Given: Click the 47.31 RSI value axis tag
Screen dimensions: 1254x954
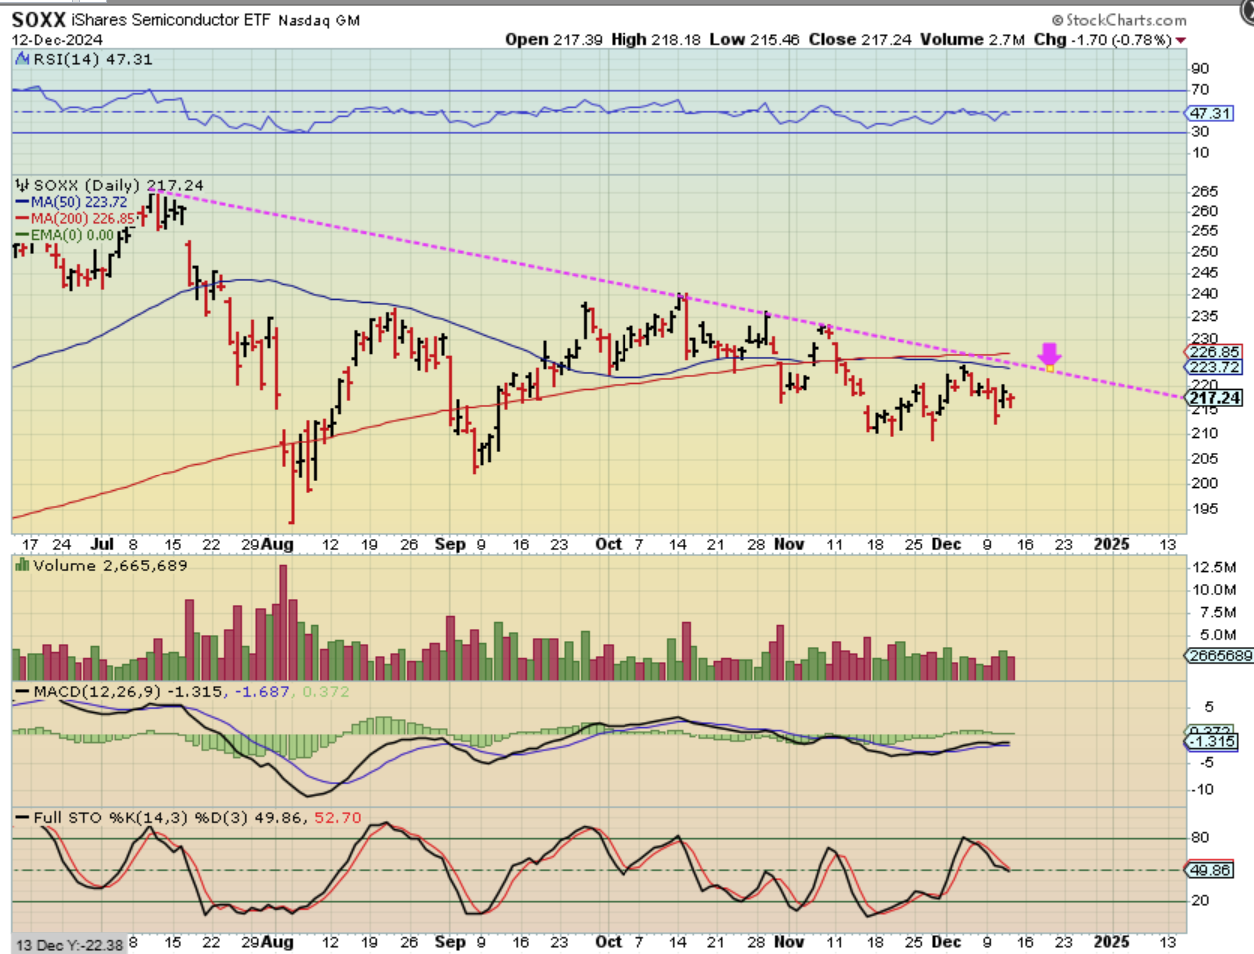Looking at the screenshot, I should click(1210, 114).
